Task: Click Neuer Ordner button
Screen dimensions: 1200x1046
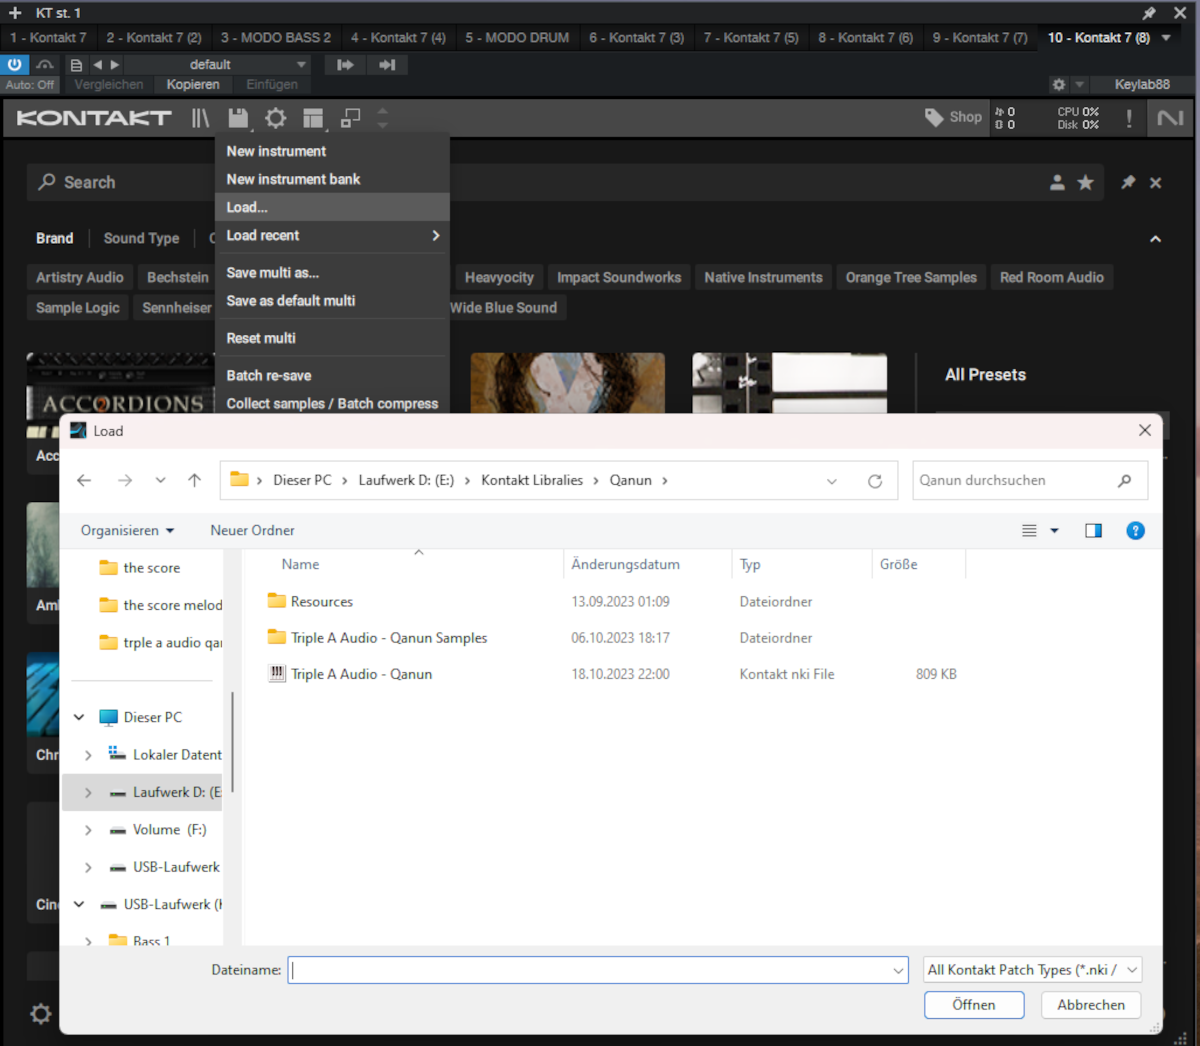Action: tap(252, 531)
